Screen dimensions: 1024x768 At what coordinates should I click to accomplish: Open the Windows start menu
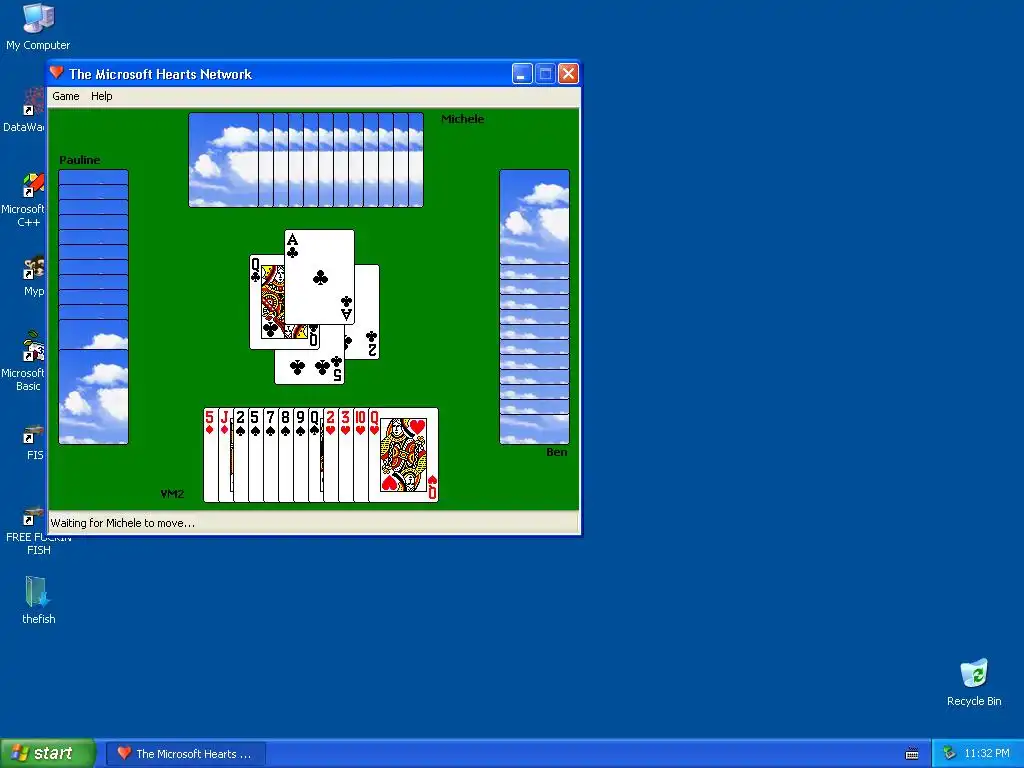[47, 753]
